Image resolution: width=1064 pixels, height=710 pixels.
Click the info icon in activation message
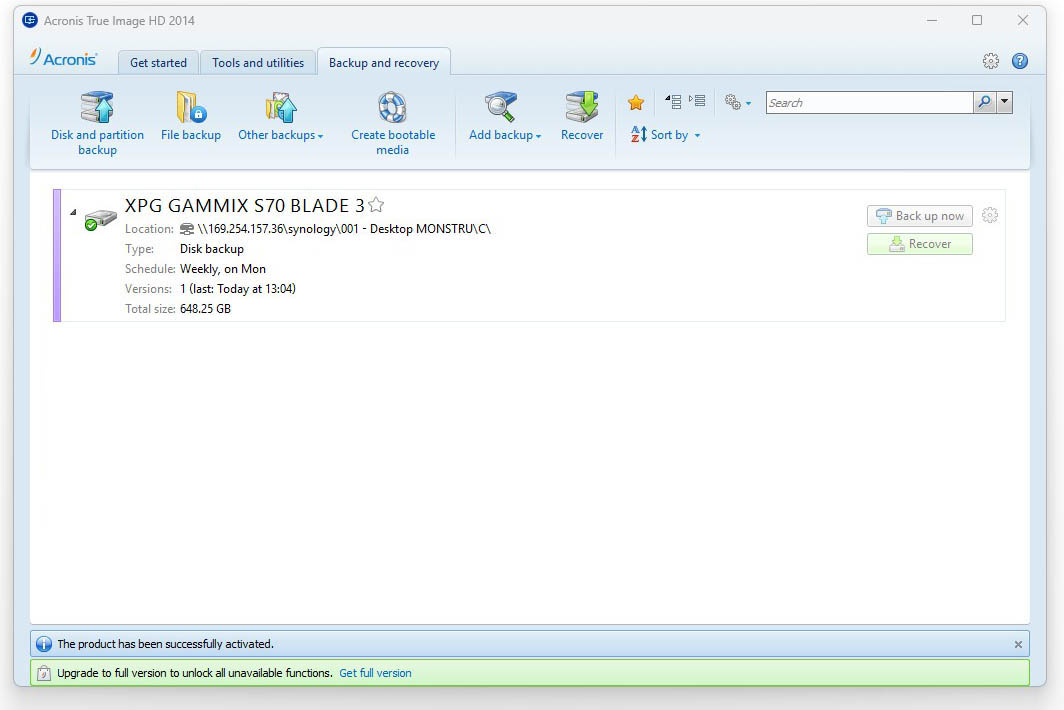tap(44, 643)
